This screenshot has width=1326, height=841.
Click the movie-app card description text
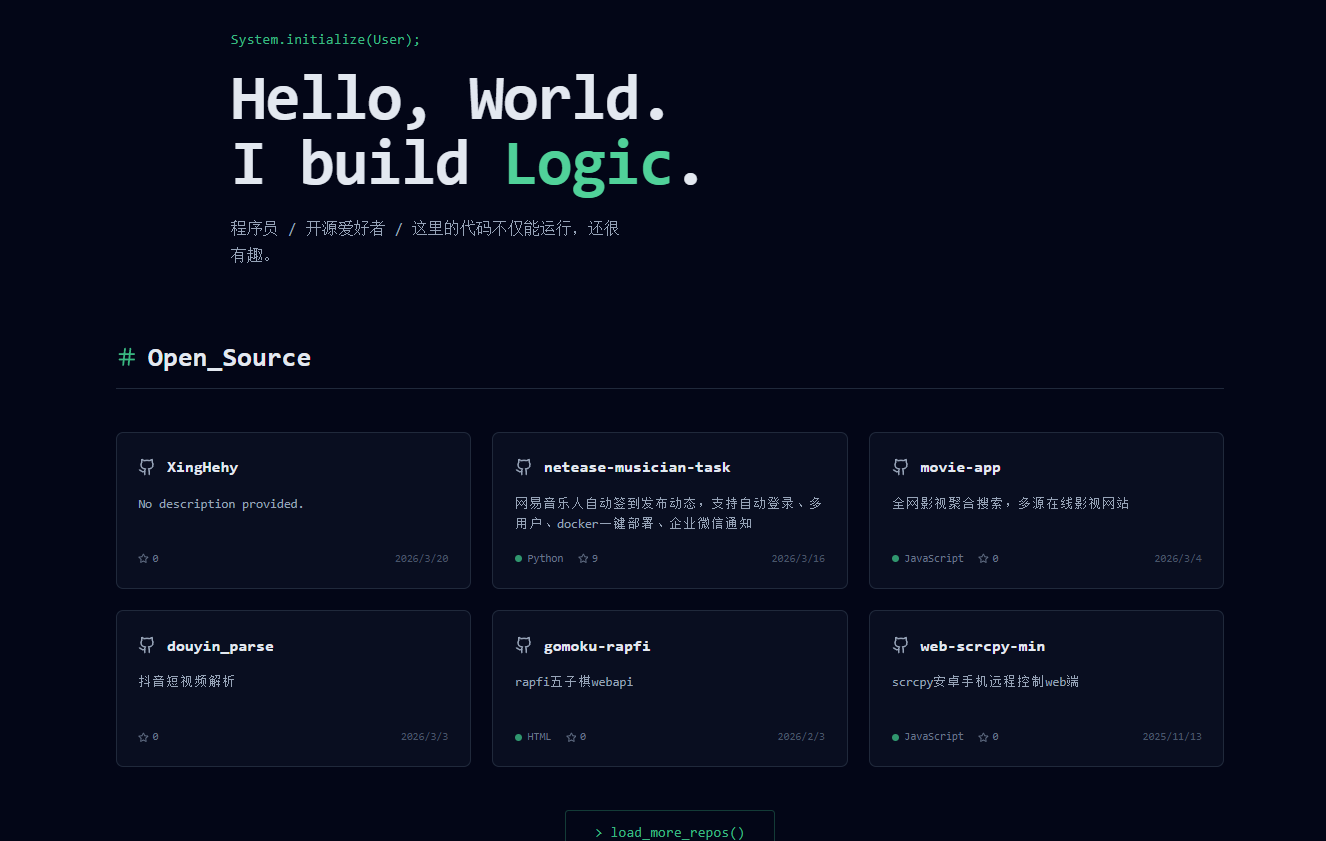click(1010, 504)
